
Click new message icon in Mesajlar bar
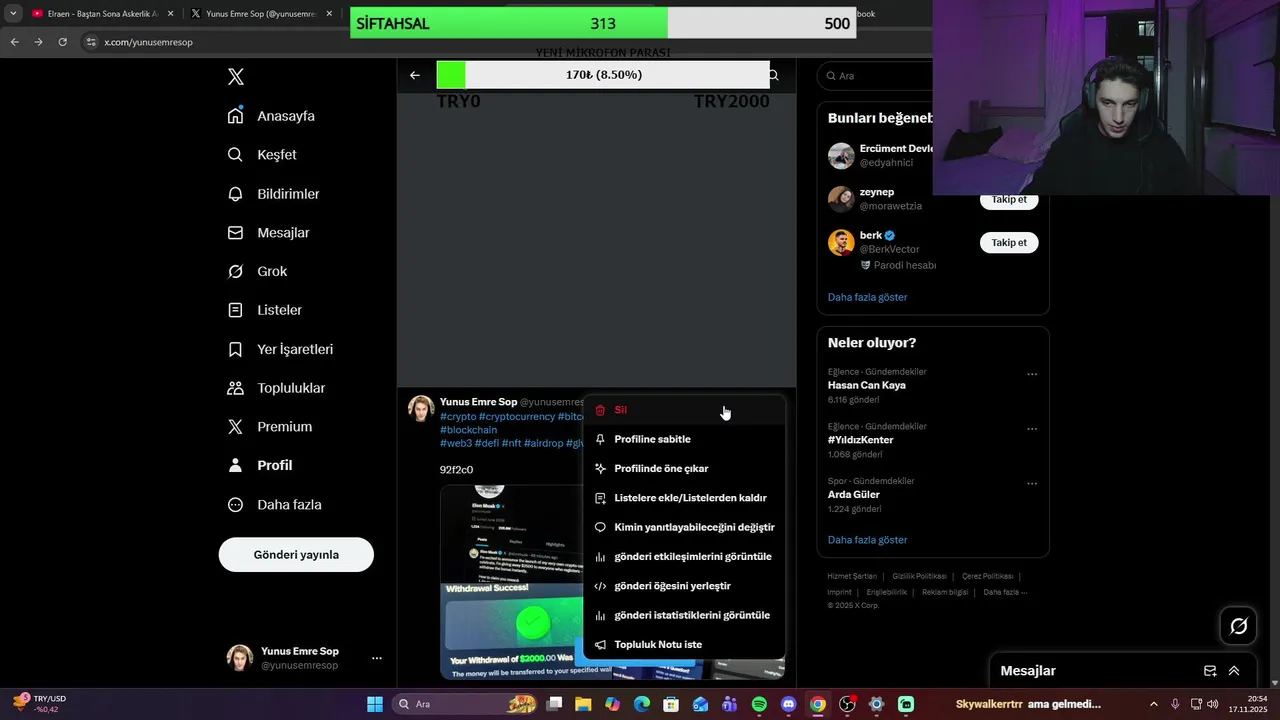click(1210, 671)
